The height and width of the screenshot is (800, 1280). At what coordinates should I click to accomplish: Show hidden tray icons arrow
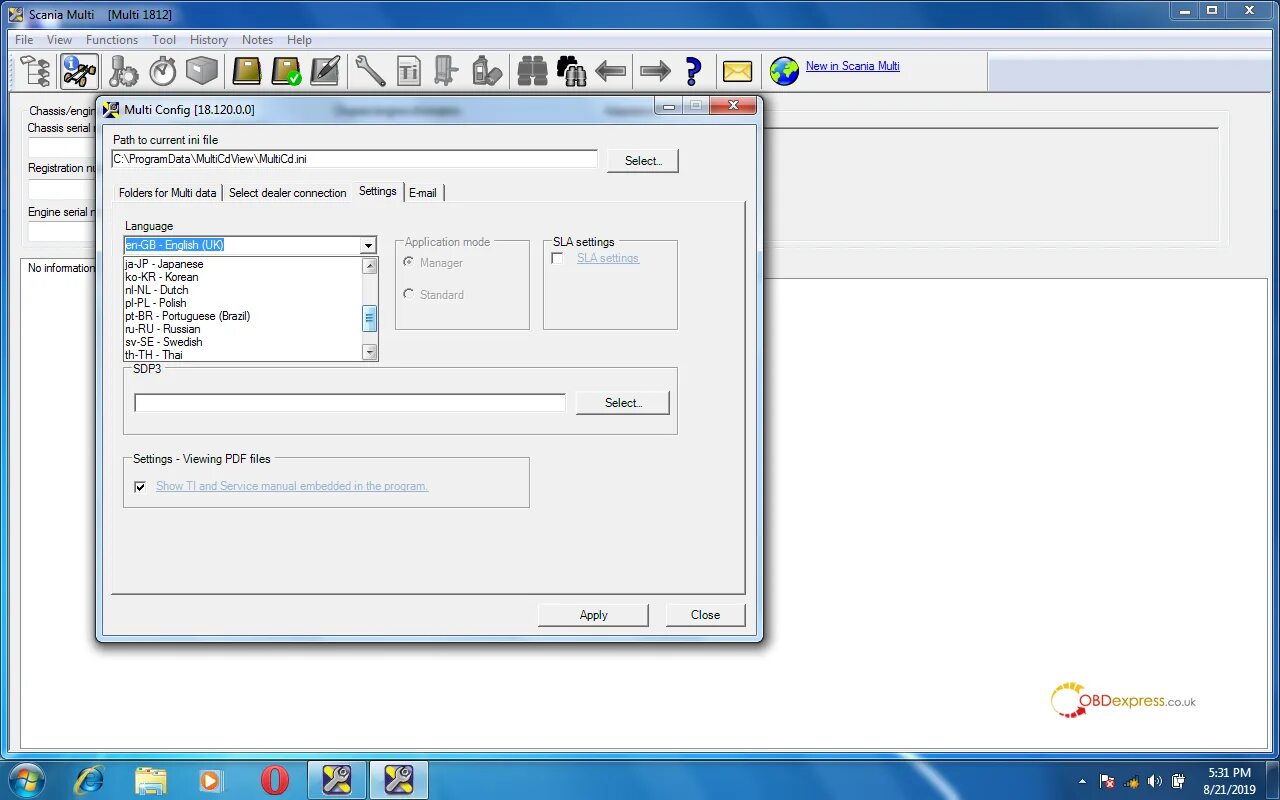1082,781
